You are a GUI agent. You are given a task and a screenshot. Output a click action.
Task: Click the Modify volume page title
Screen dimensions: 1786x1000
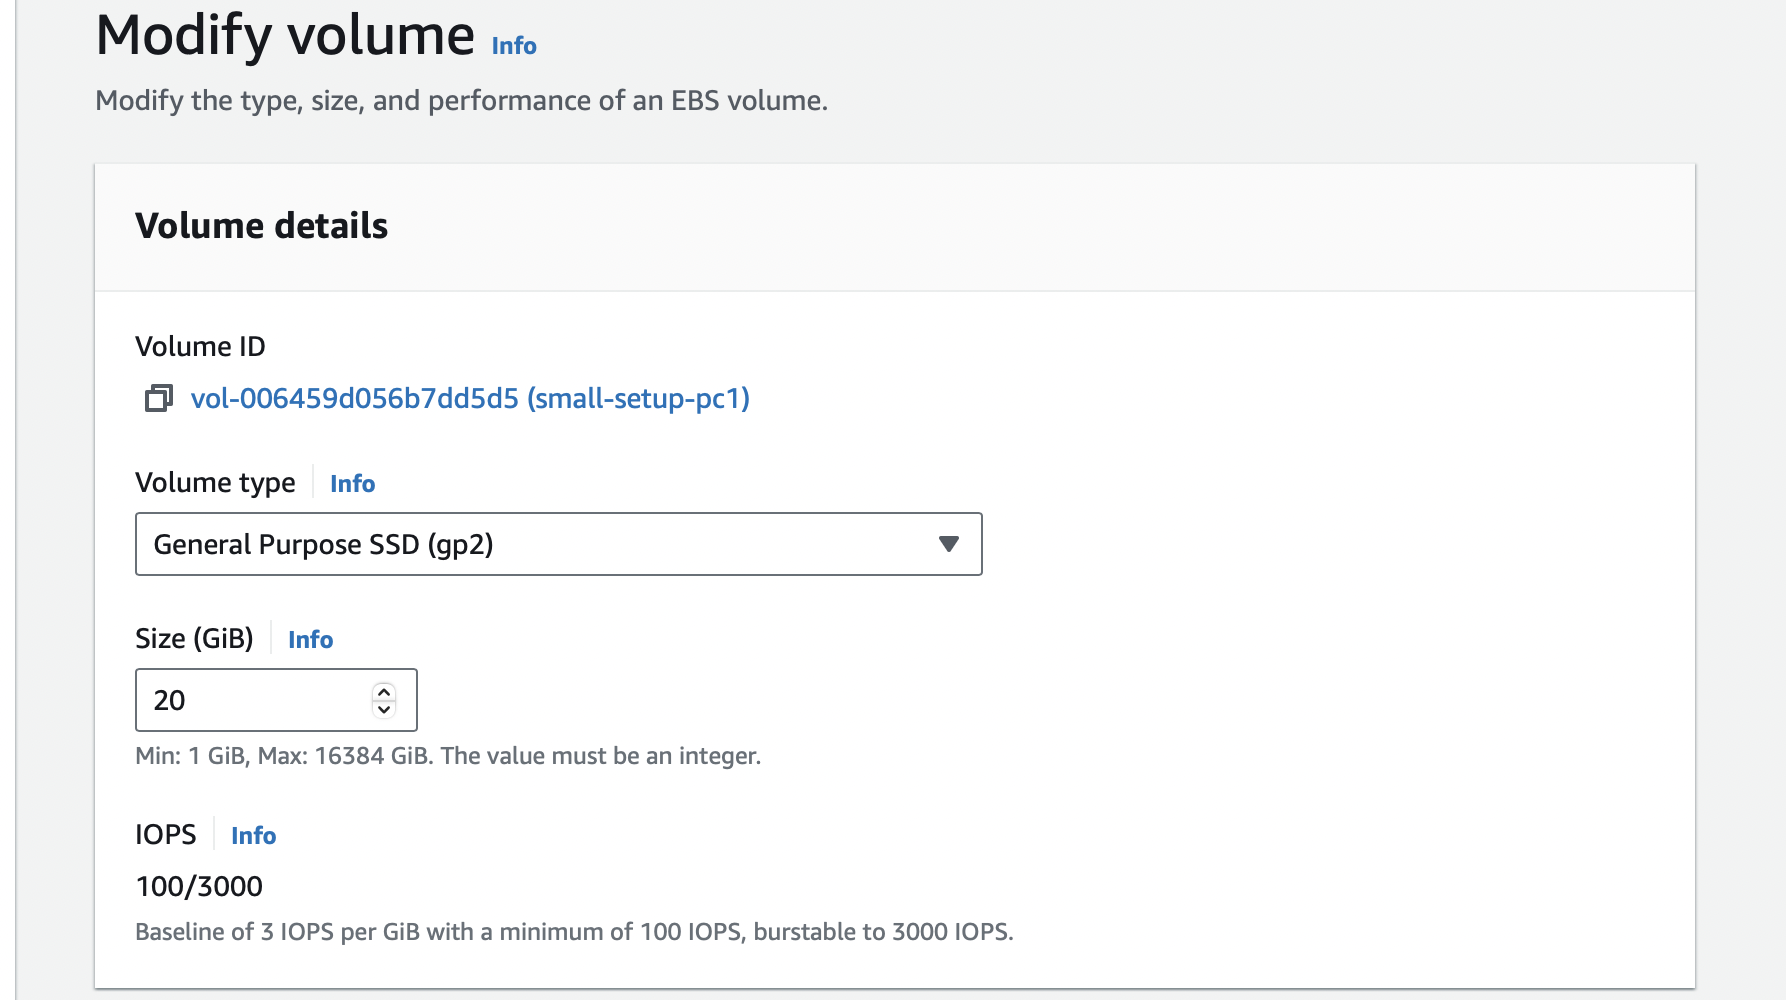tap(285, 36)
